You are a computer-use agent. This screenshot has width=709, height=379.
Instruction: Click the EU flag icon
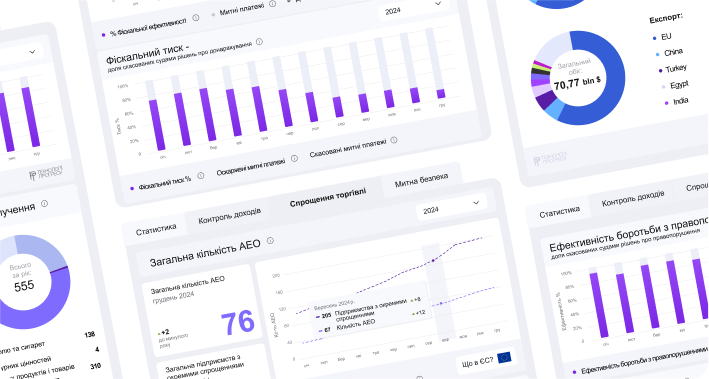pyautogui.click(x=504, y=358)
